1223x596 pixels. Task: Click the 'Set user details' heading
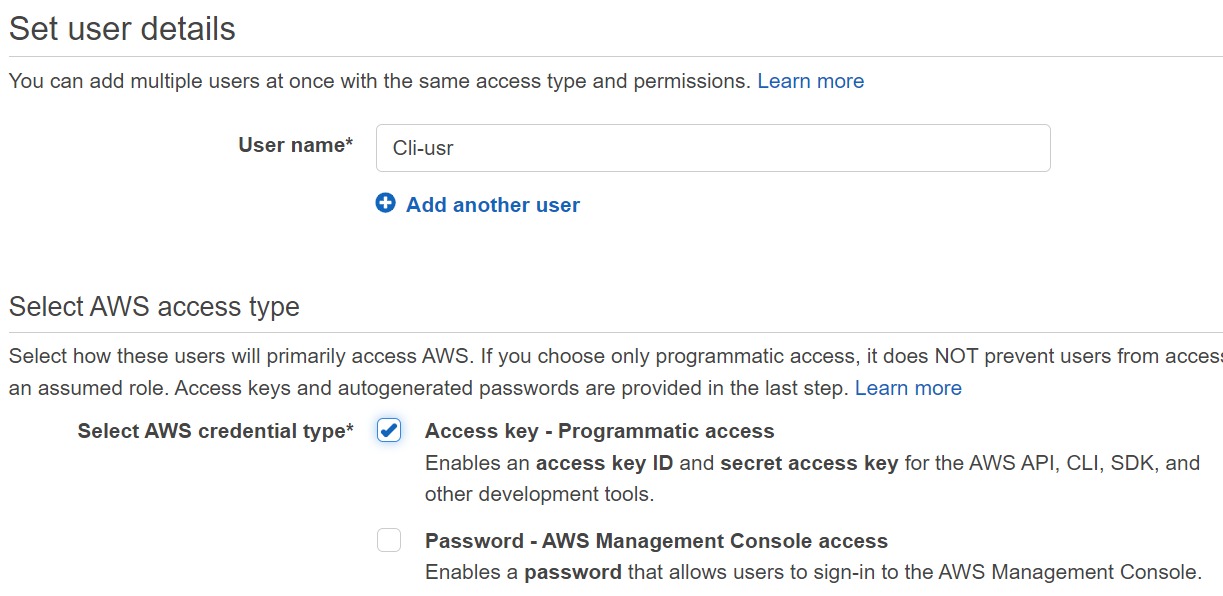pos(122,29)
